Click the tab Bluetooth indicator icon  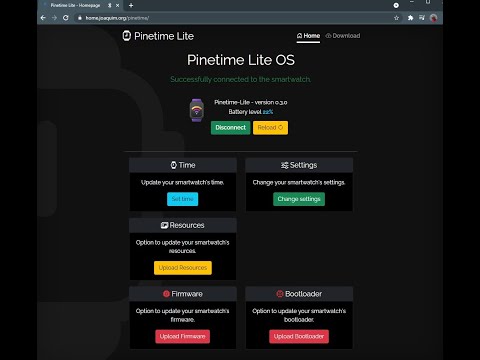pos(109,5)
